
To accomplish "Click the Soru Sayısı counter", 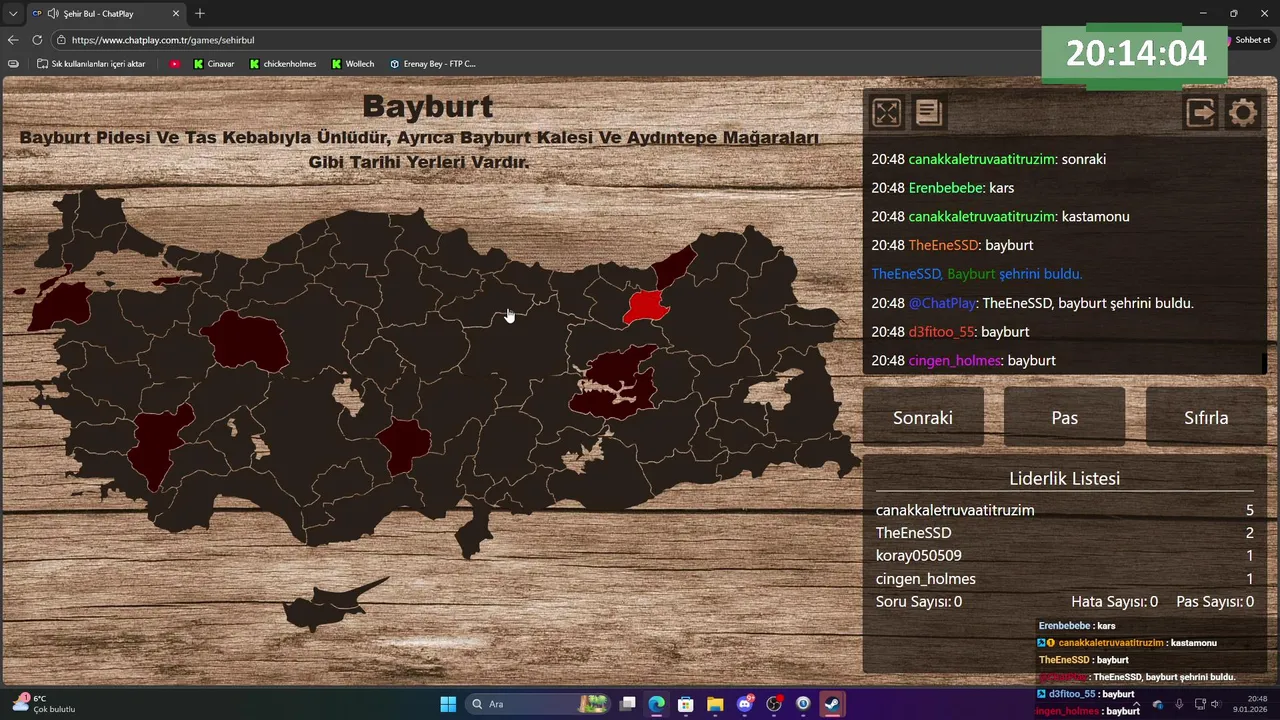I will 919,602.
